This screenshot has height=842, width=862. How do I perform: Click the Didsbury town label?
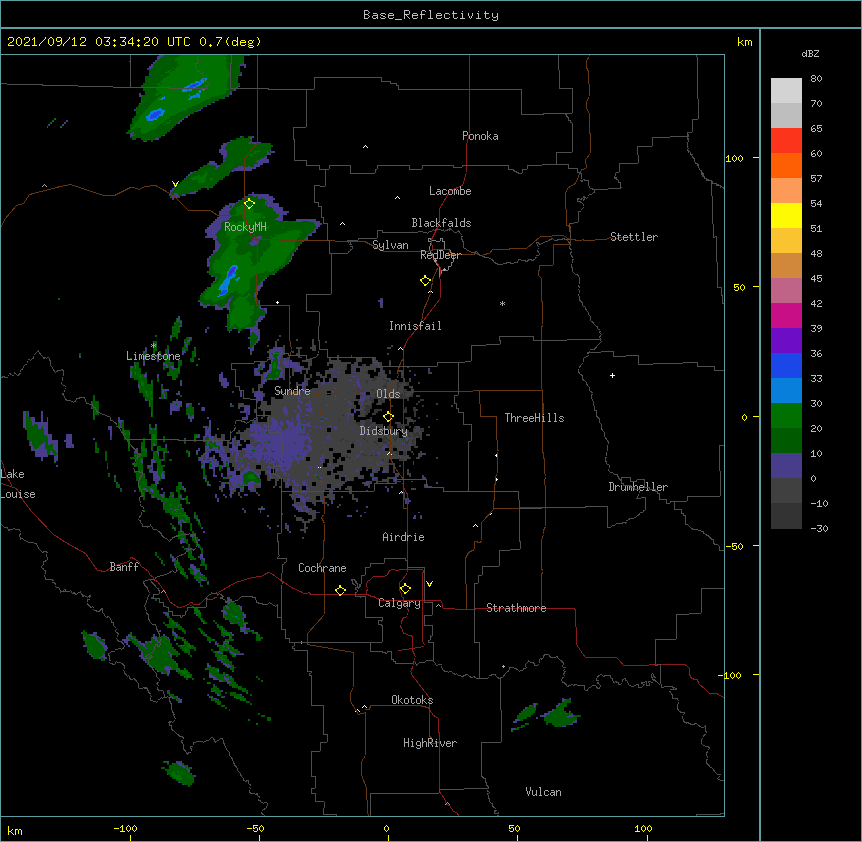[384, 431]
